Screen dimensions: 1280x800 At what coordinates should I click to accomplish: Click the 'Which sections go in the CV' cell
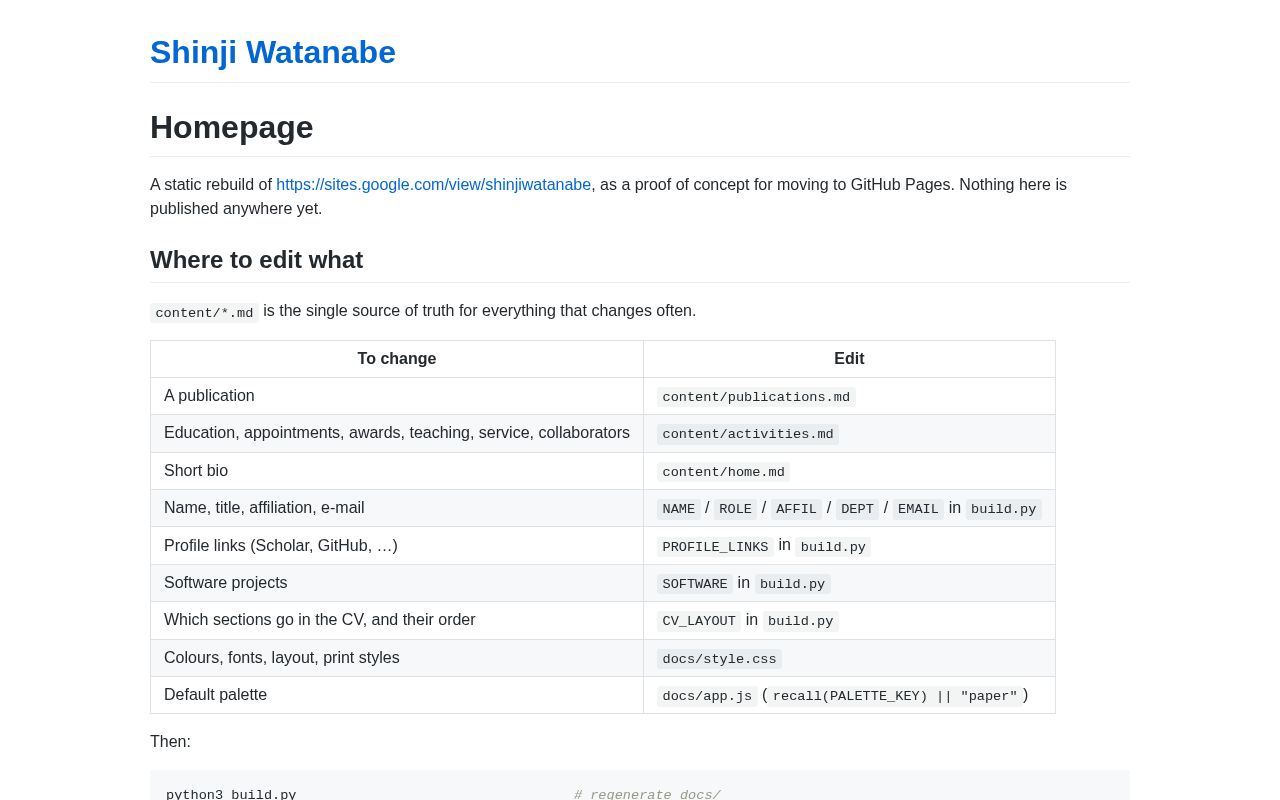click(397, 620)
